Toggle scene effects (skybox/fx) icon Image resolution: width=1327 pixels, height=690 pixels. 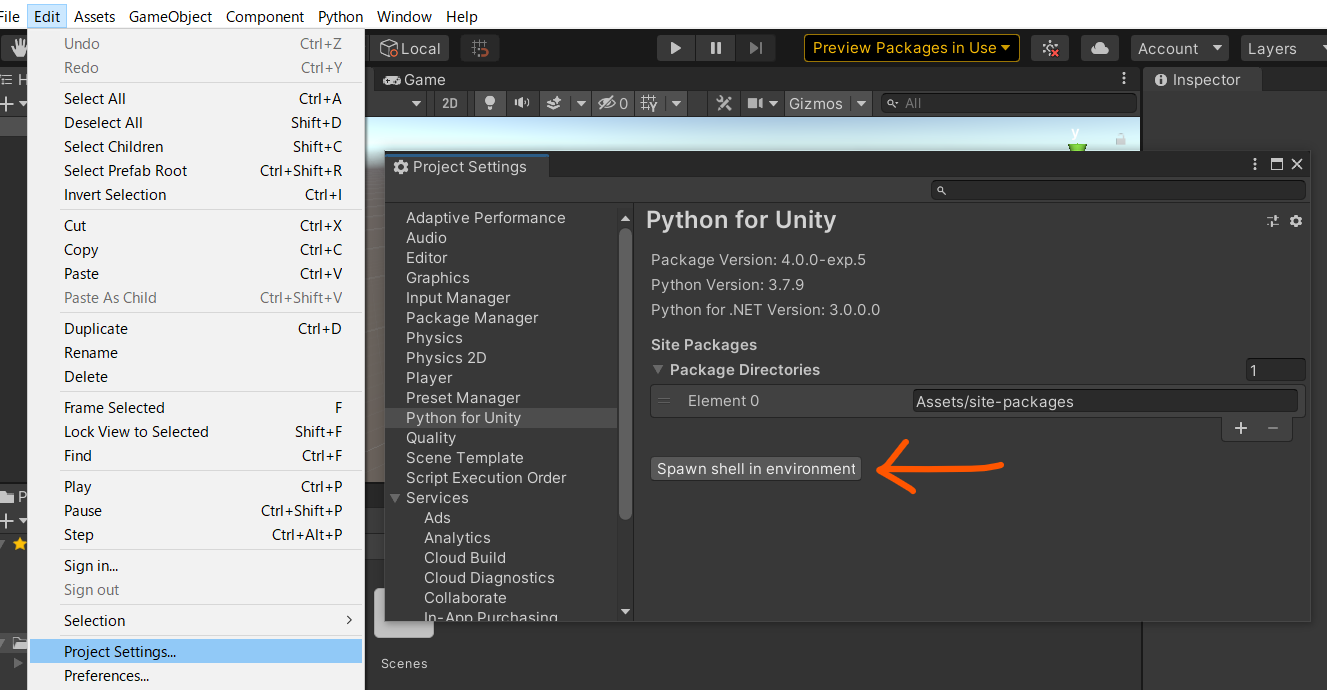[555, 103]
